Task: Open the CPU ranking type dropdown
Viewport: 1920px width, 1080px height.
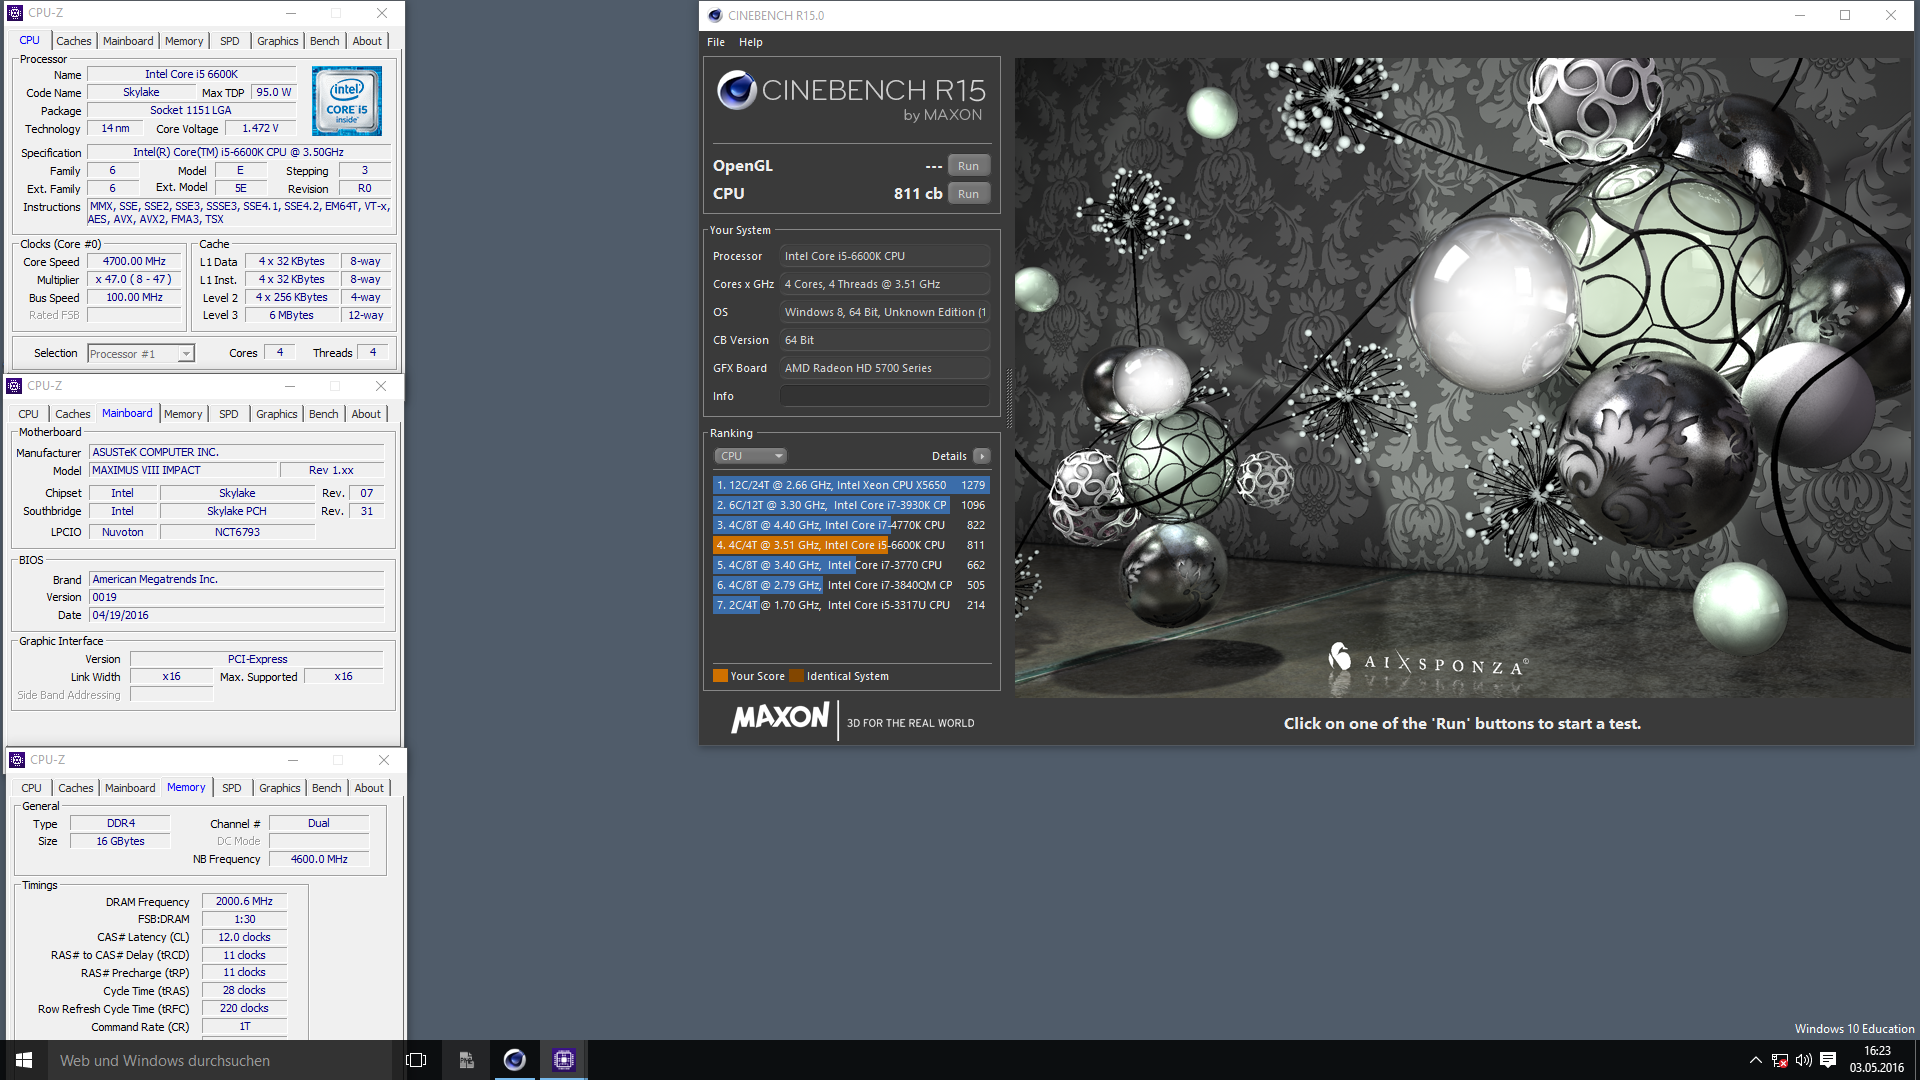Action: pyautogui.click(x=750, y=456)
